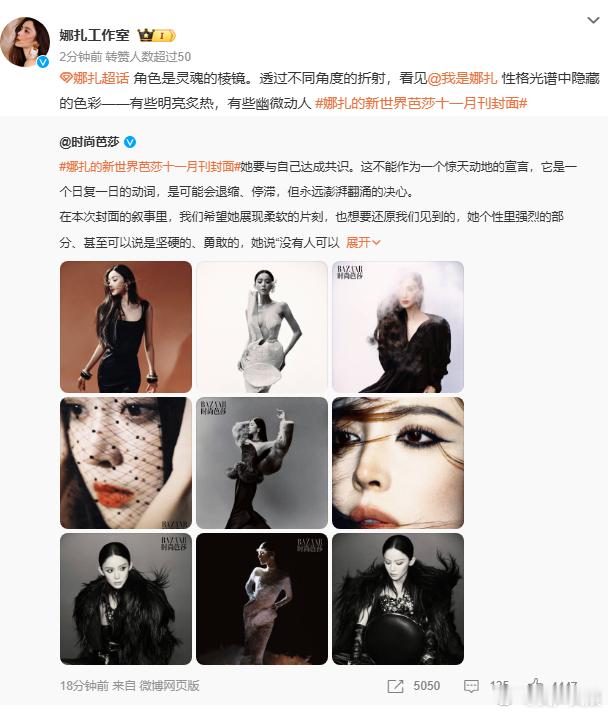Open the winged eyeliner close-up photo

coord(398,463)
